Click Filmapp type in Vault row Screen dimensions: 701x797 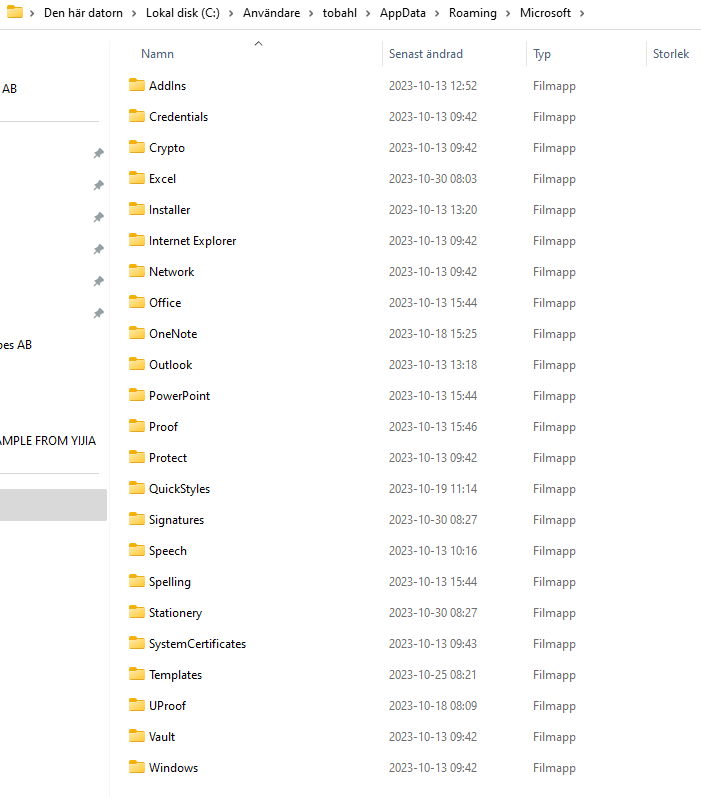[554, 737]
